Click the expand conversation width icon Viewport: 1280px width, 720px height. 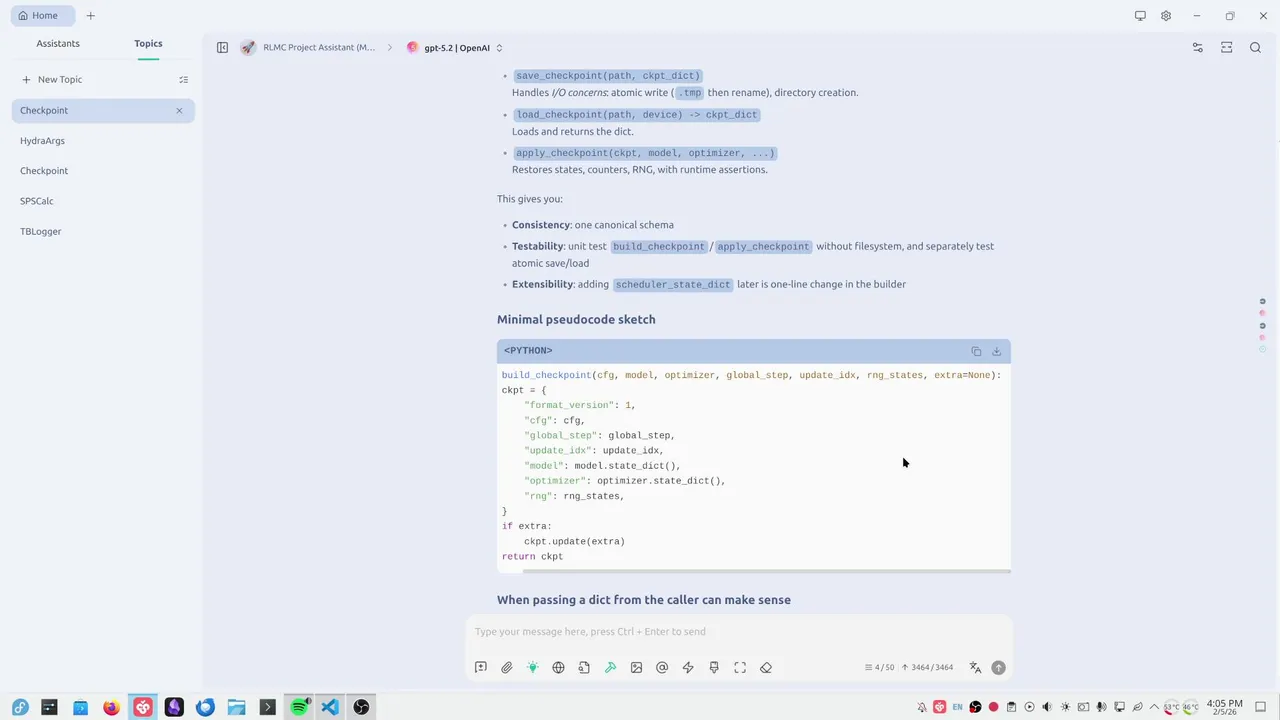1227,48
